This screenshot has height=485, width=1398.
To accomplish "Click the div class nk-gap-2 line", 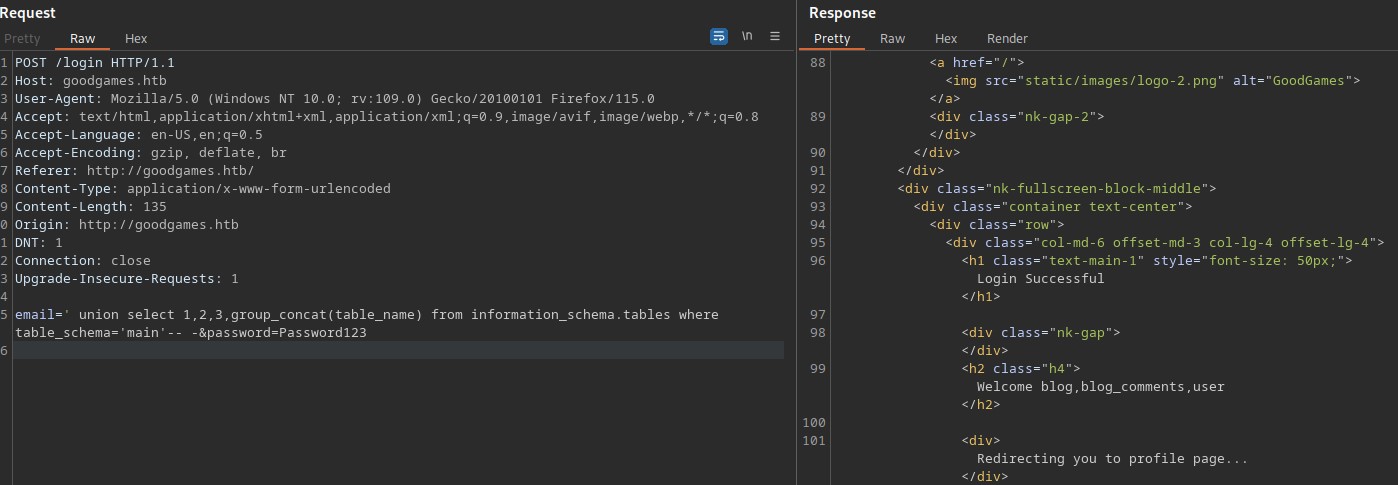I will [1017, 116].
